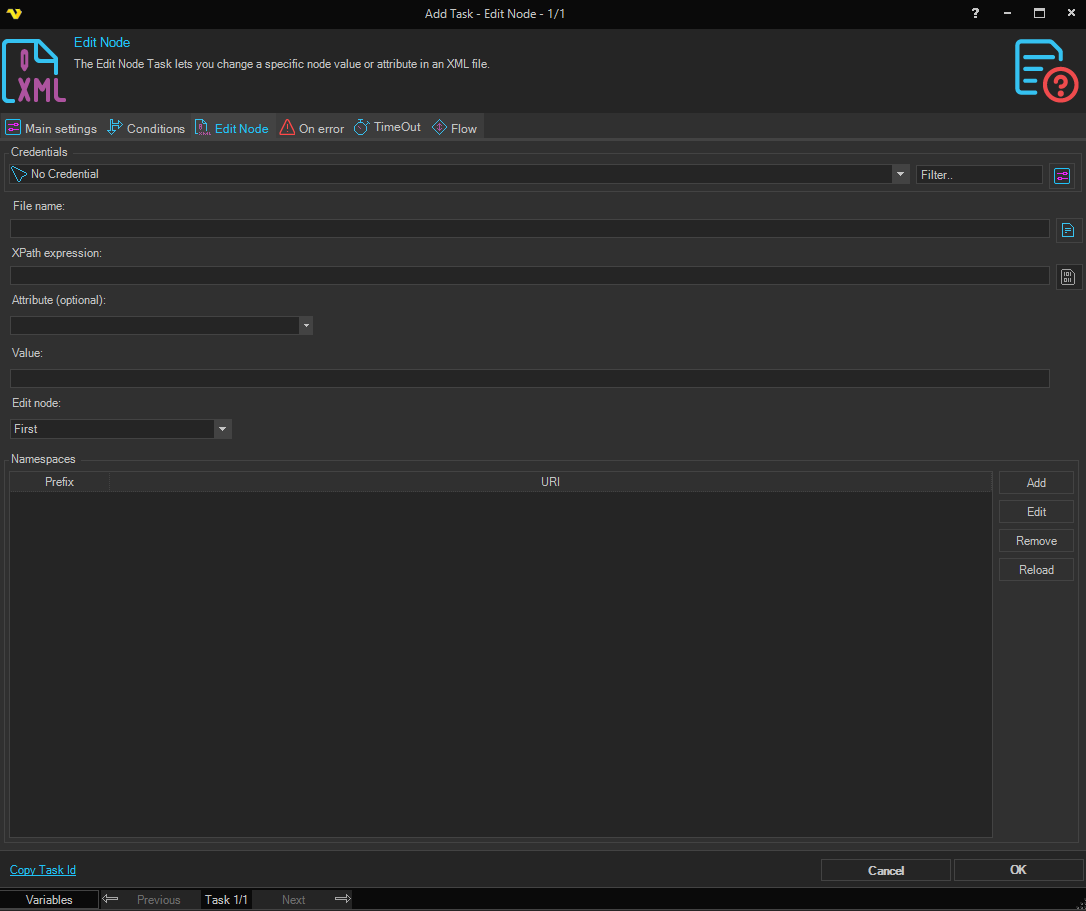
Task: Click the Previous task button
Action: click(x=159, y=899)
